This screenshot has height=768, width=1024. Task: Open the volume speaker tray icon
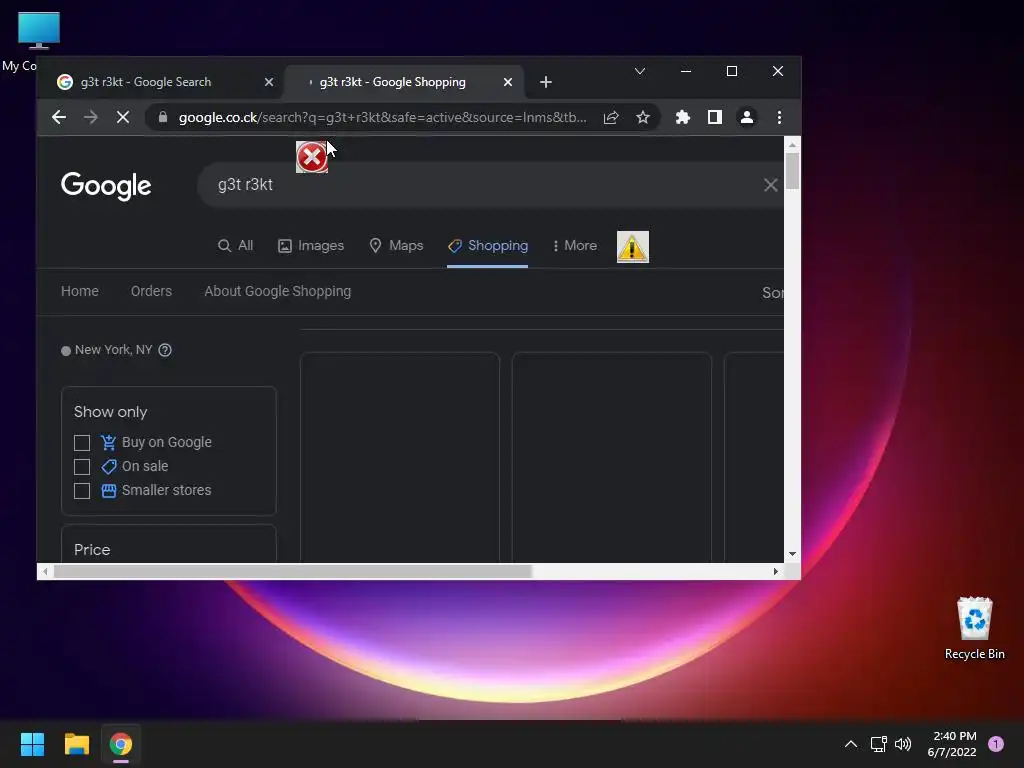coord(903,744)
